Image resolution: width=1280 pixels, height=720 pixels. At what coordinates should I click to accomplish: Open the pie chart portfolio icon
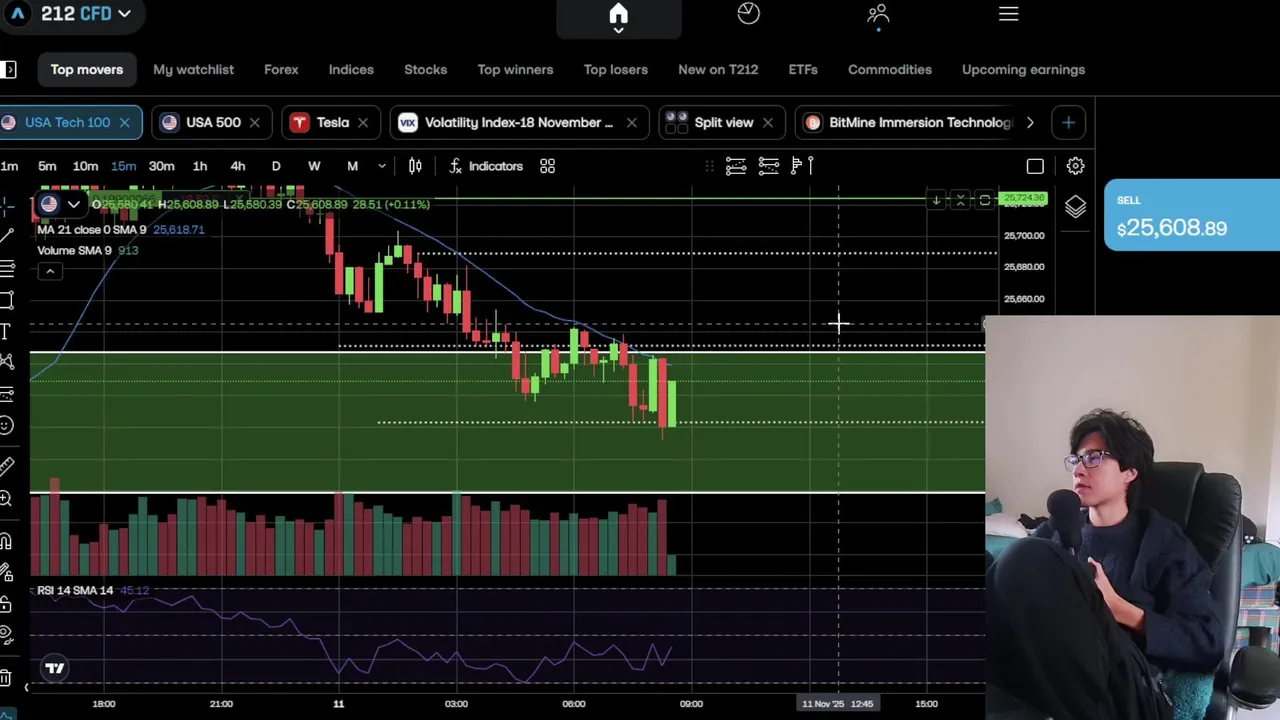click(748, 13)
